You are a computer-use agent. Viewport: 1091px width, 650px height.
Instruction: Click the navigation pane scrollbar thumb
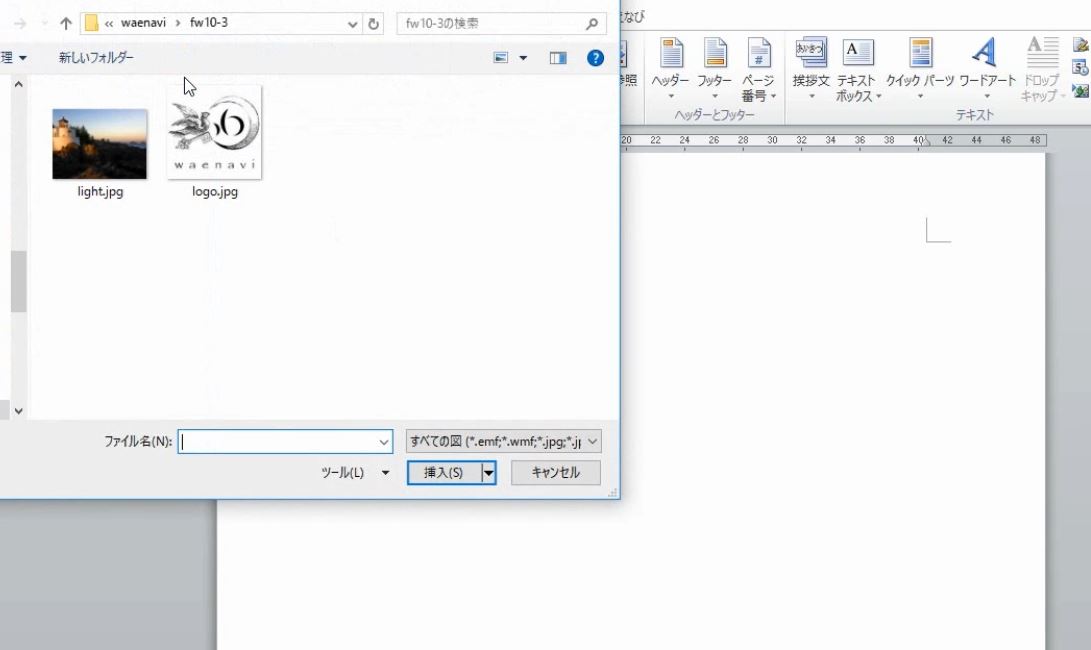pos(19,281)
